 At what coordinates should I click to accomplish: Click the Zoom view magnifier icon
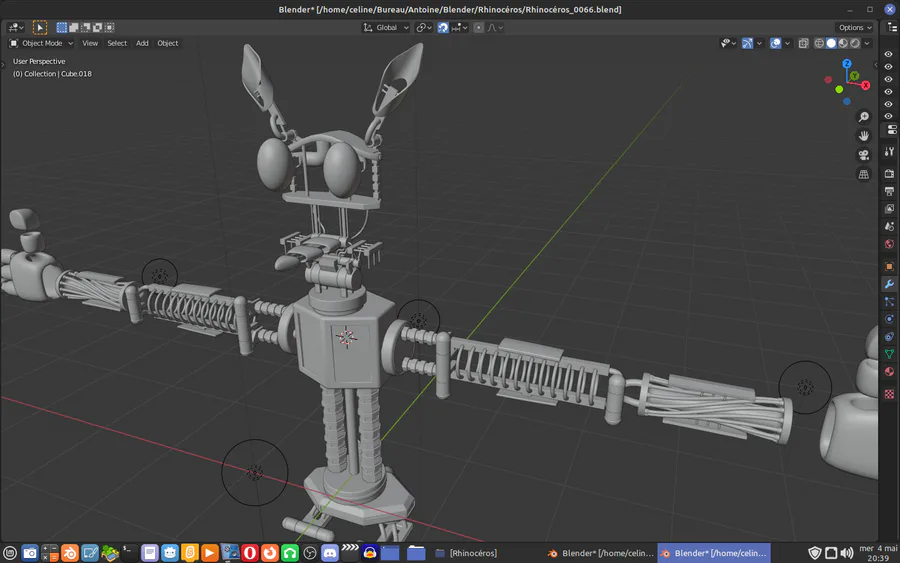863,117
